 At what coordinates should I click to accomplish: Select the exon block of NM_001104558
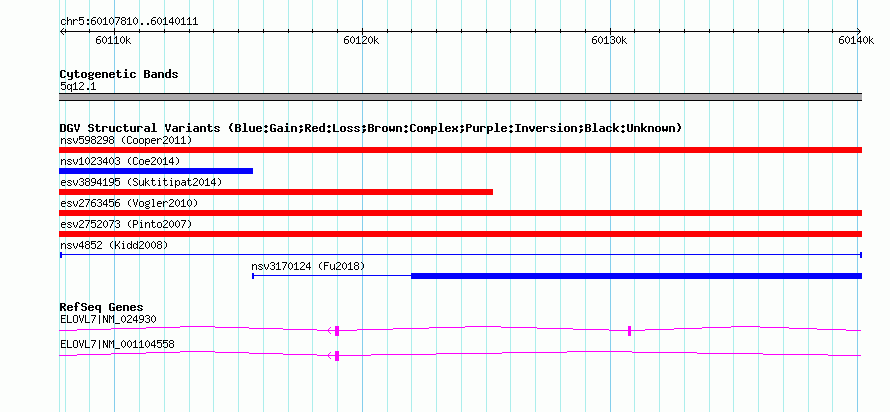(x=337, y=356)
